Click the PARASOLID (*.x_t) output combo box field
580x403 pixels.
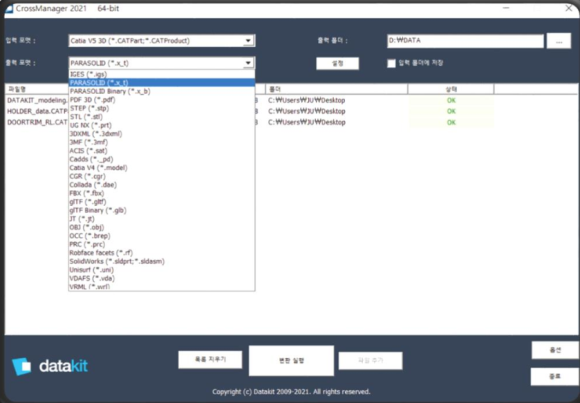coord(162,63)
